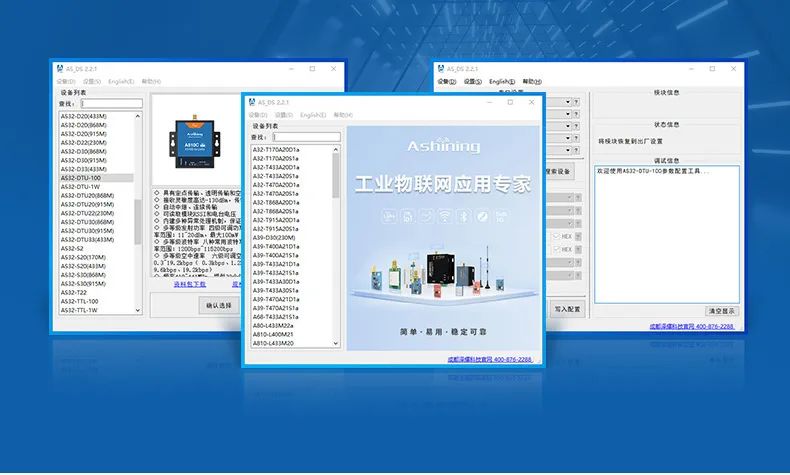Open the 帮助(H) menu in the left window
This screenshot has height=475, width=790.
pyautogui.click(x=151, y=82)
